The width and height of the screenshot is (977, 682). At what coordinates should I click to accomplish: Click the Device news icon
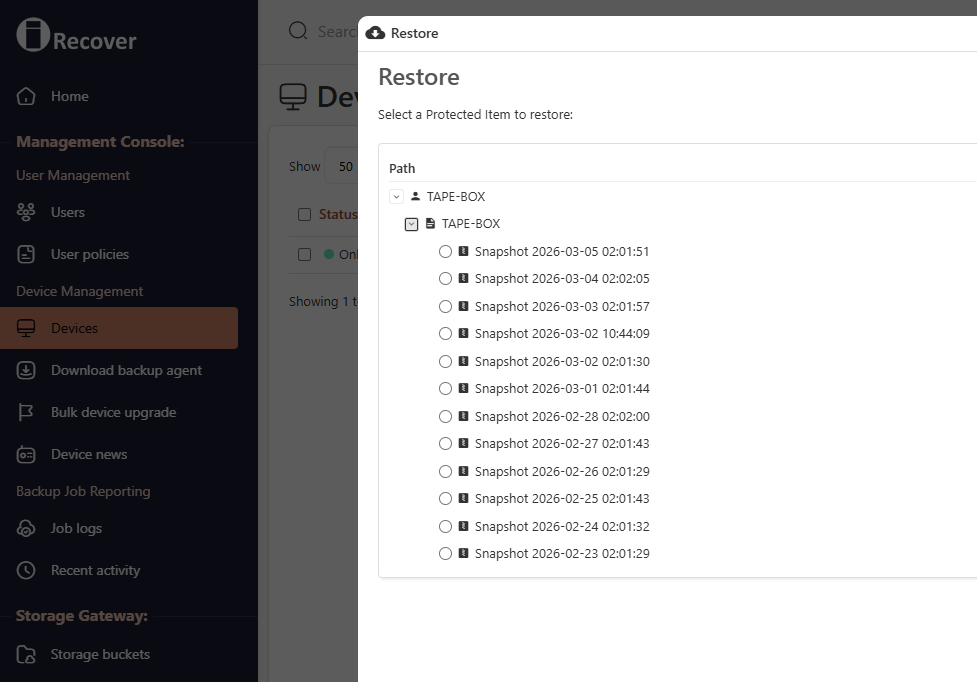tap(24, 454)
